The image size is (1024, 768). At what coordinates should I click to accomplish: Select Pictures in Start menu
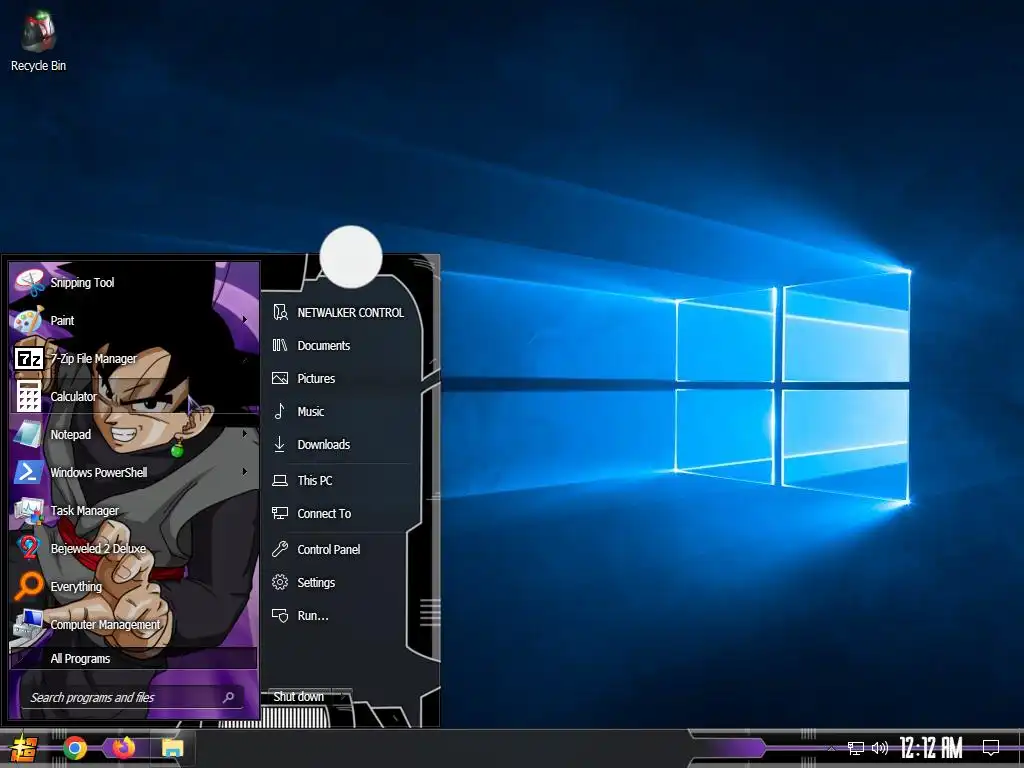click(316, 378)
